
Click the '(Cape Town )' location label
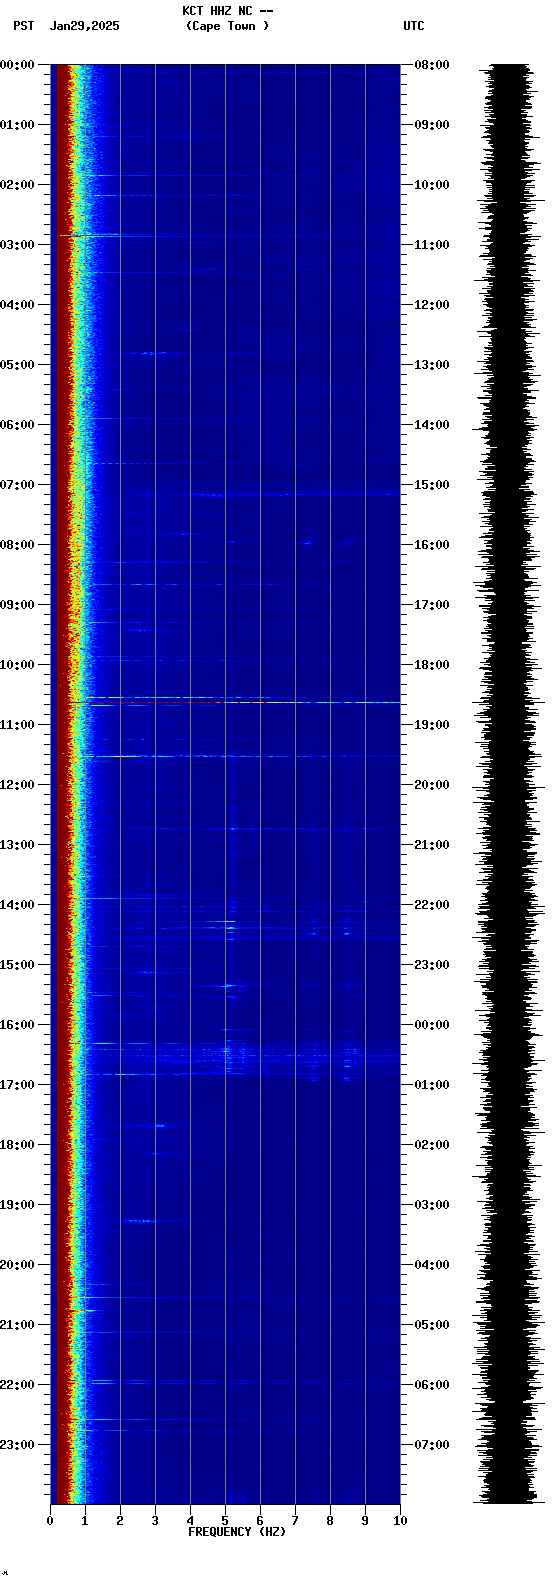pos(227,26)
